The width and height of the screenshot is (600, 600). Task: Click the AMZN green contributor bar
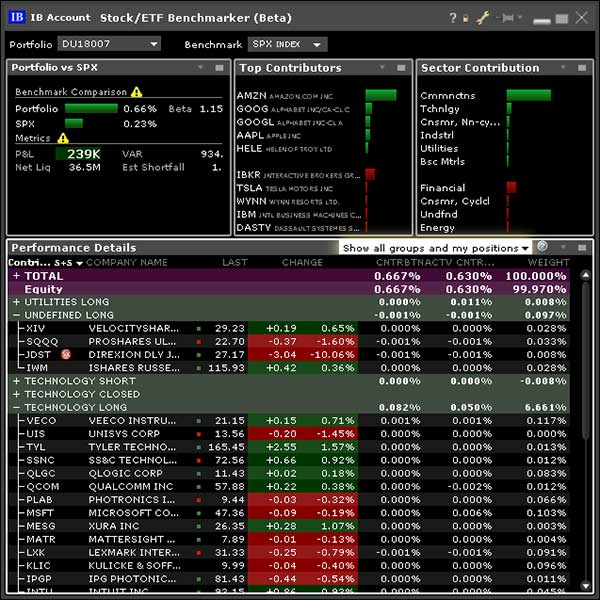[381, 95]
